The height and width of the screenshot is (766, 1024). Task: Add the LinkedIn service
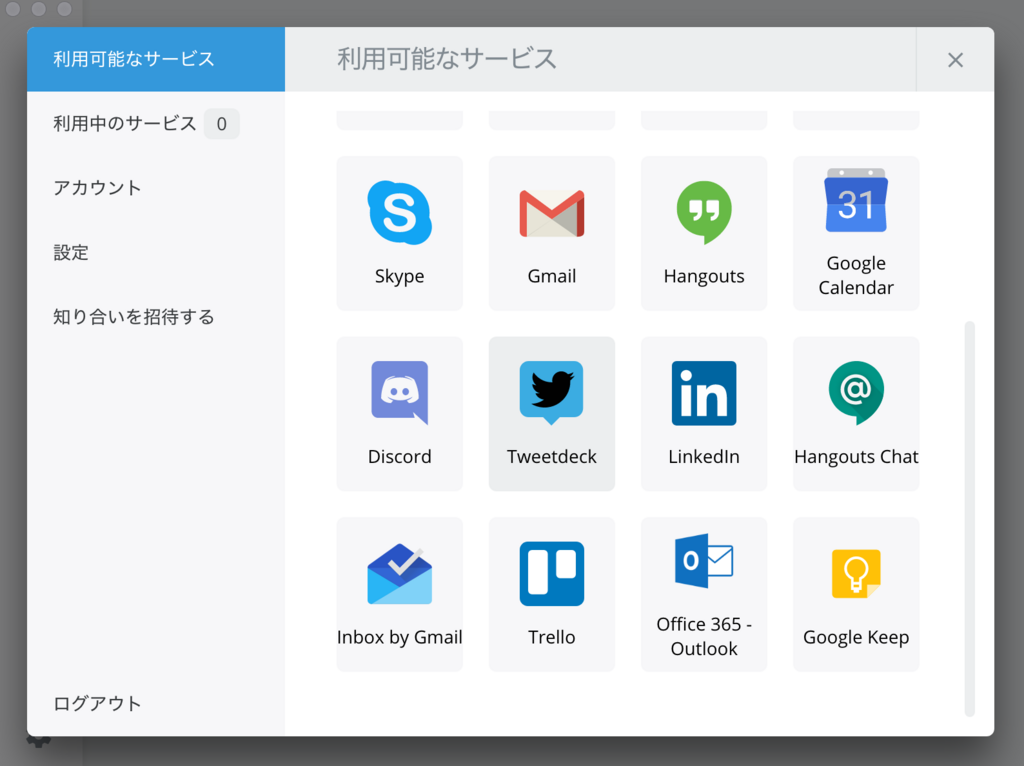(x=703, y=413)
